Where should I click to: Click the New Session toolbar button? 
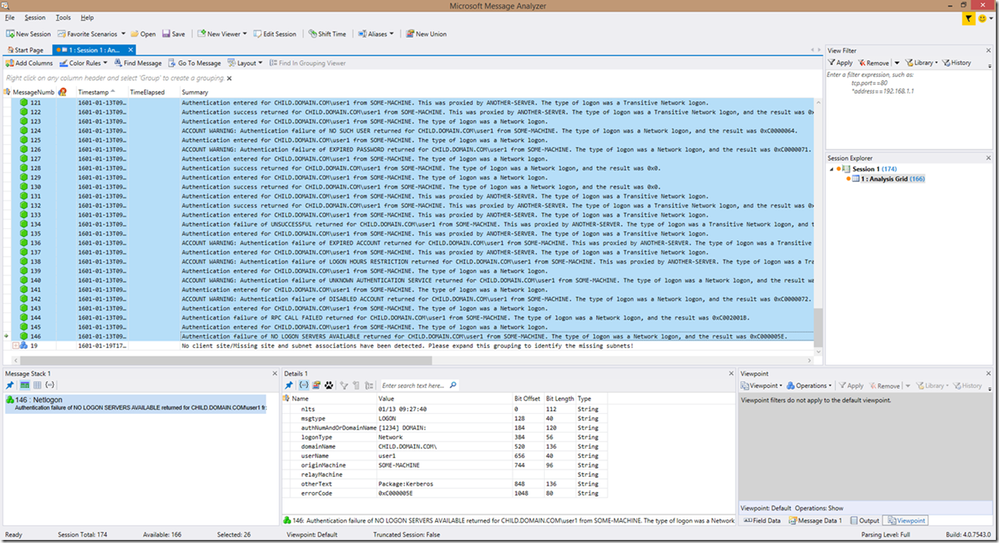click(29, 34)
